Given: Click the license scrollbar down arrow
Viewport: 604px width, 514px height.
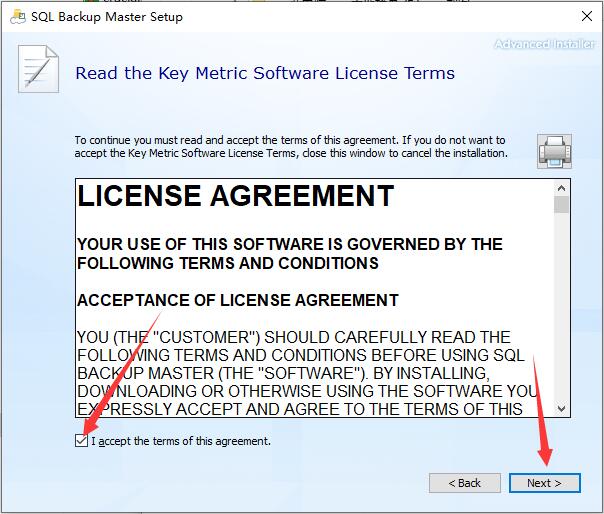Looking at the screenshot, I should pos(561,408).
